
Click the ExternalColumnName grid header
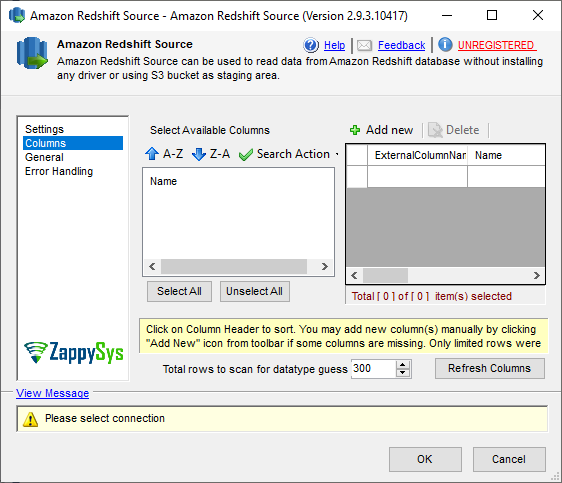(418, 155)
